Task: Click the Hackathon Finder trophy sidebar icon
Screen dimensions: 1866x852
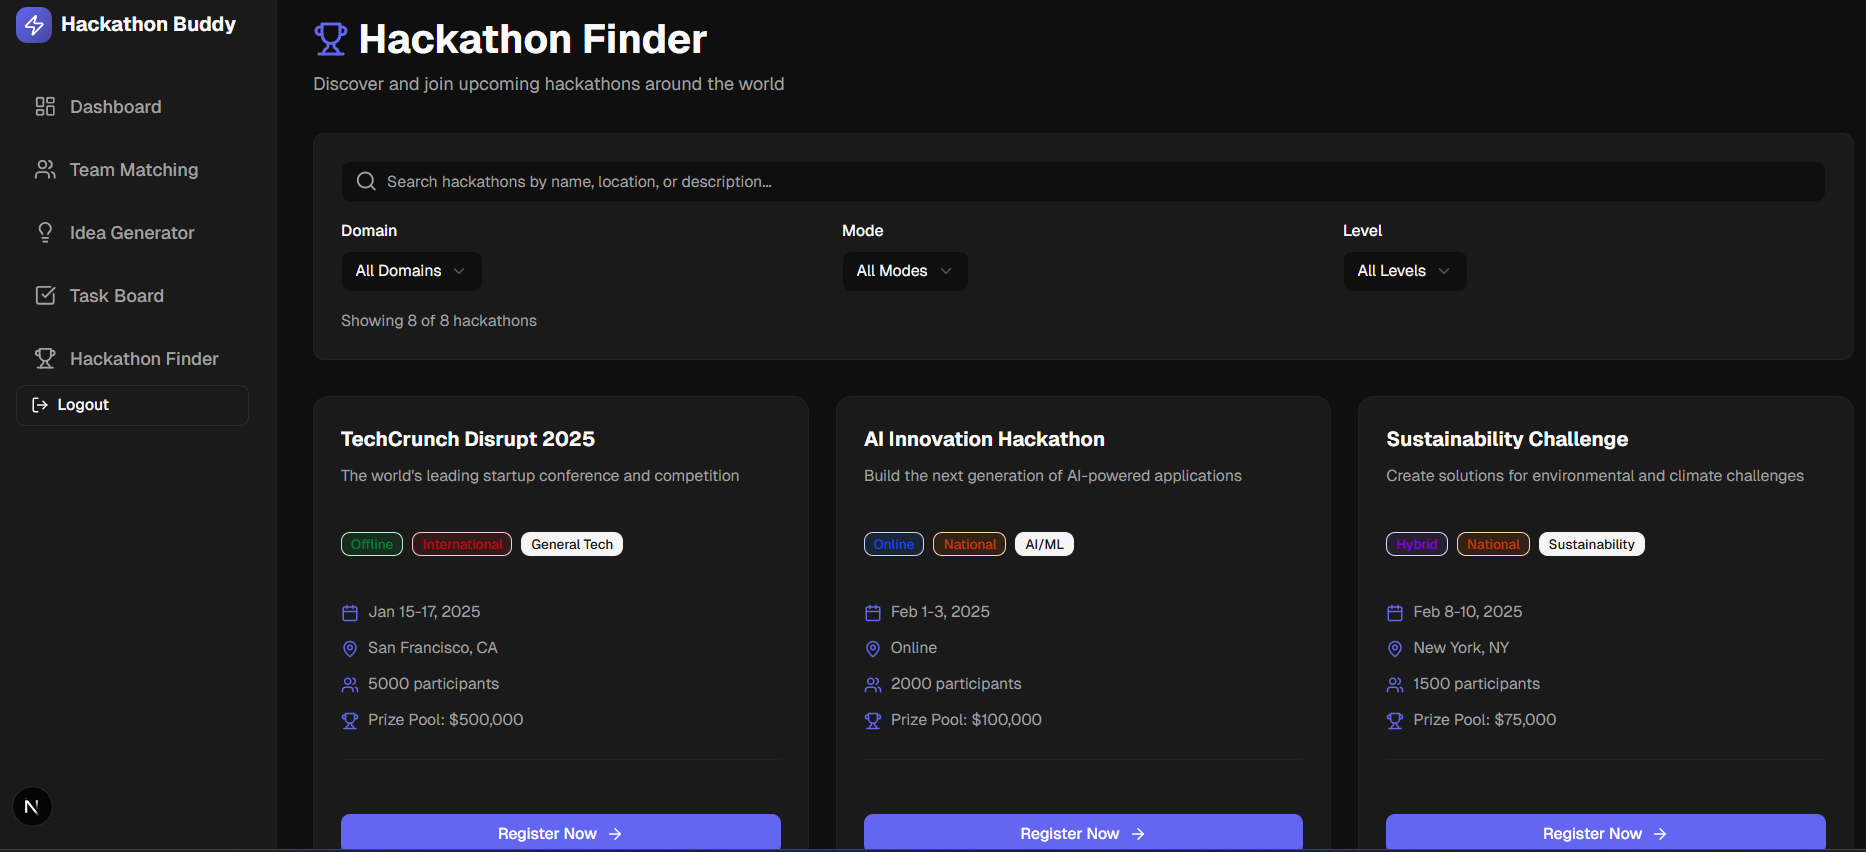Action: [45, 359]
